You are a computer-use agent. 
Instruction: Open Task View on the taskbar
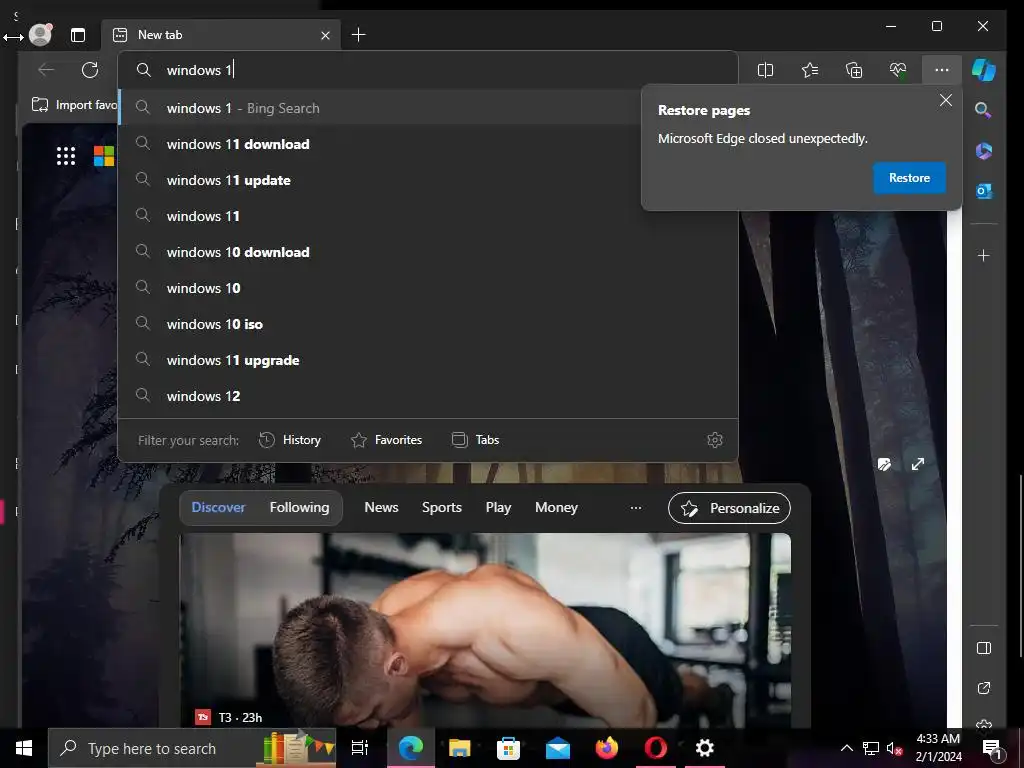[360, 748]
